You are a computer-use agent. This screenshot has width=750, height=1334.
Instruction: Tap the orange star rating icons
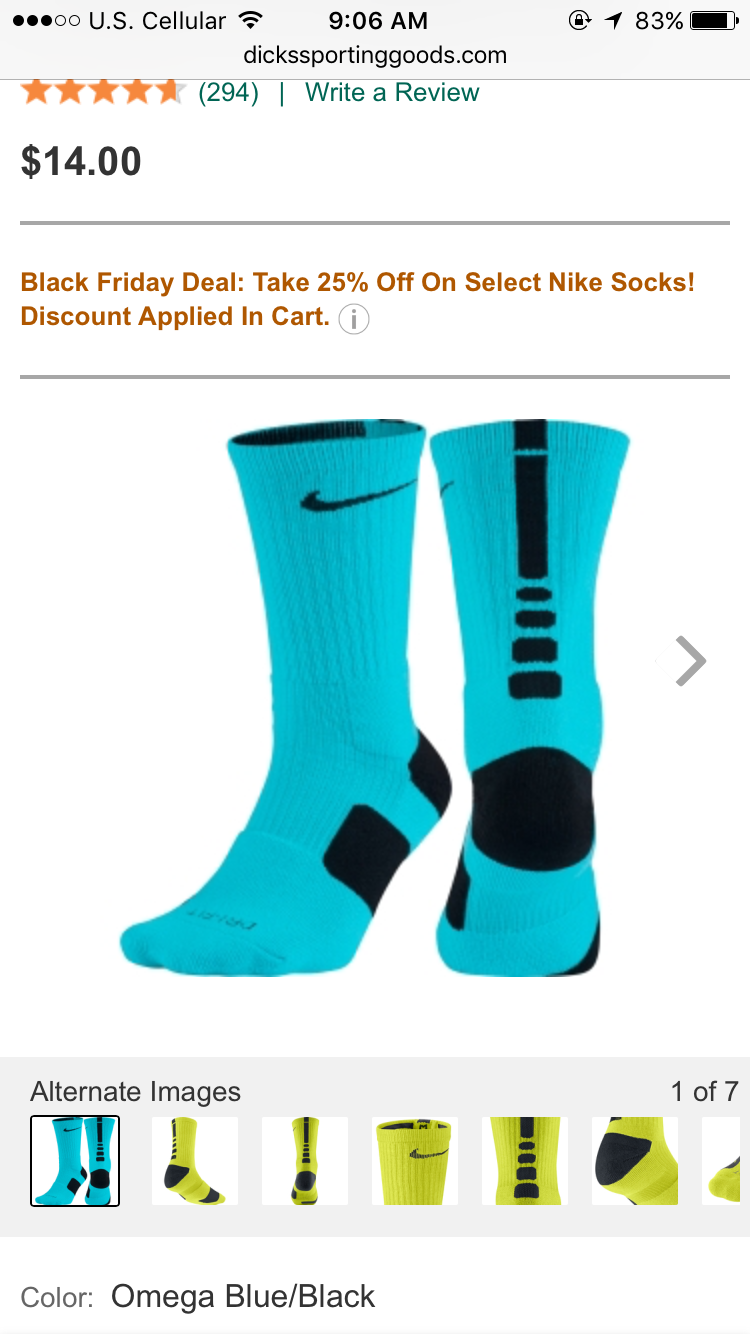[102, 92]
